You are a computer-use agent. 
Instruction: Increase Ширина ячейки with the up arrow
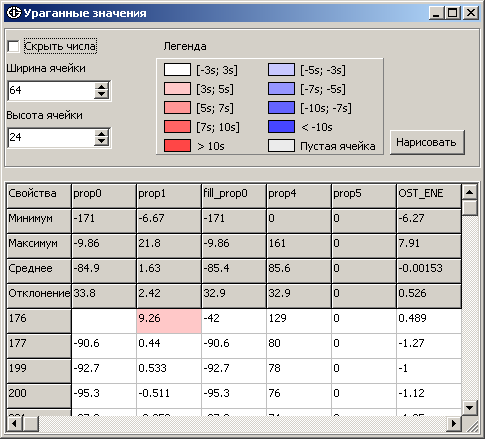[101, 86]
